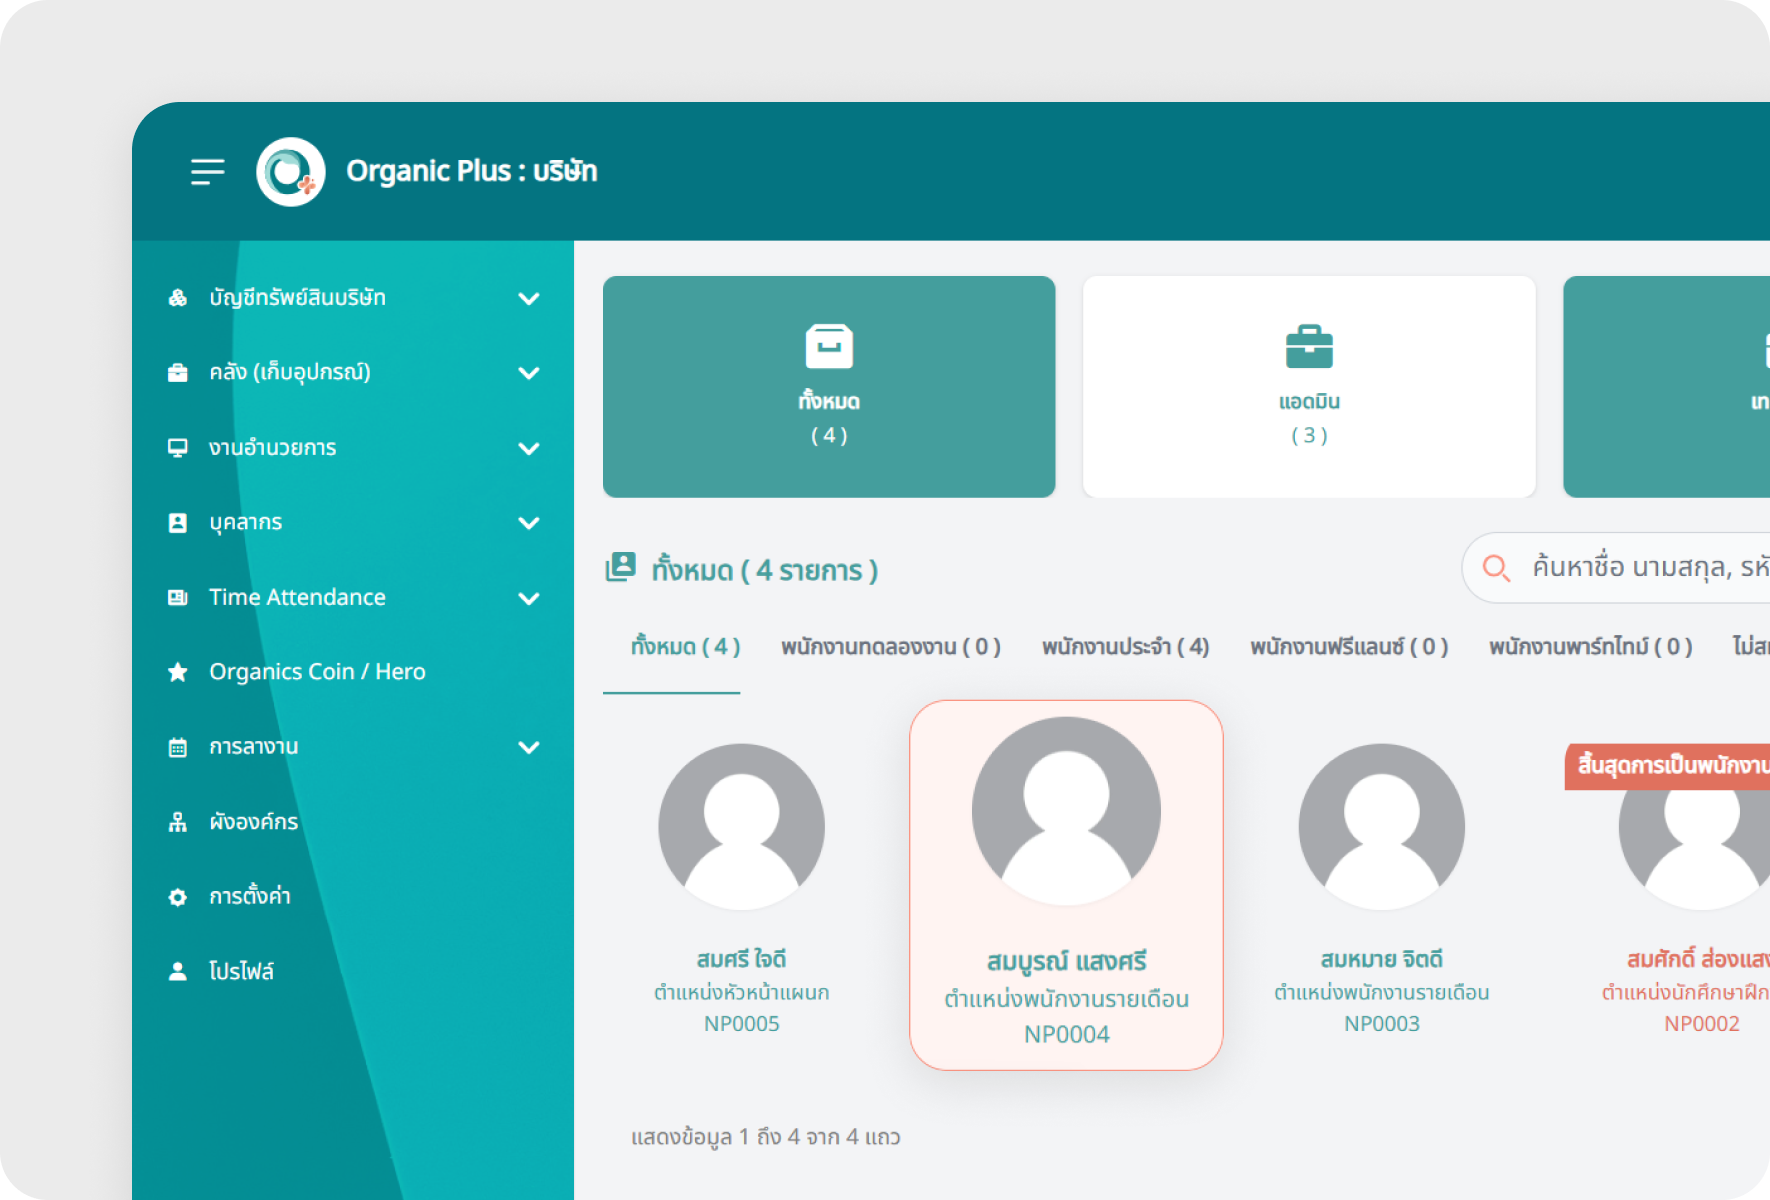Click the แอดมิน (3) summary card
The height and width of the screenshot is (1200, 1770).
coord(1308,387)
